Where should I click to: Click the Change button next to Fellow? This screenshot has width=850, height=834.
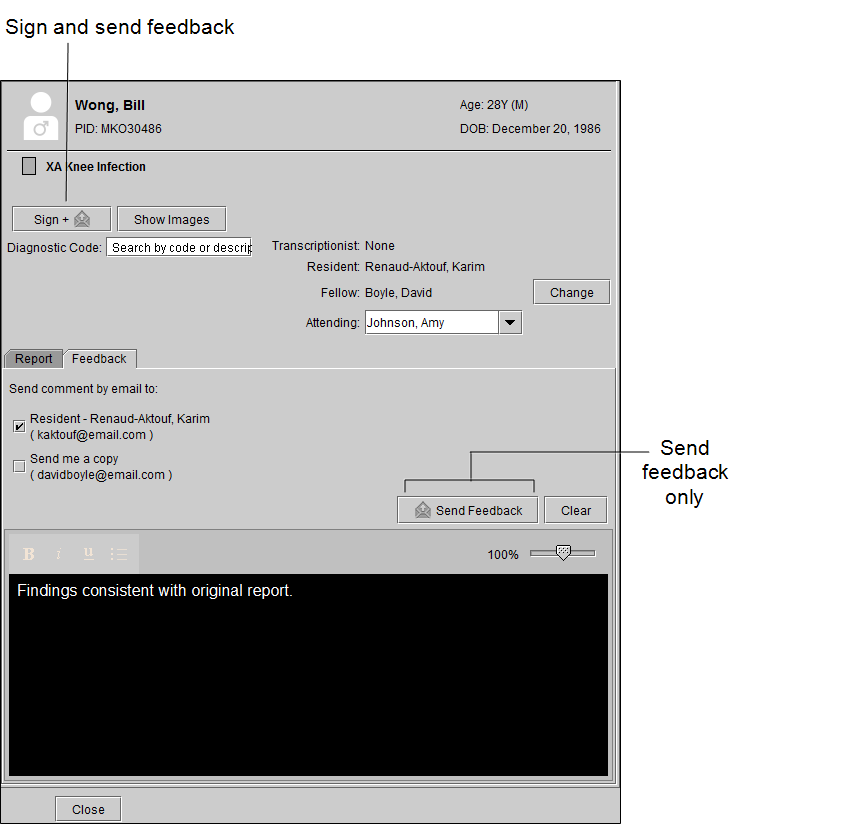571,293
